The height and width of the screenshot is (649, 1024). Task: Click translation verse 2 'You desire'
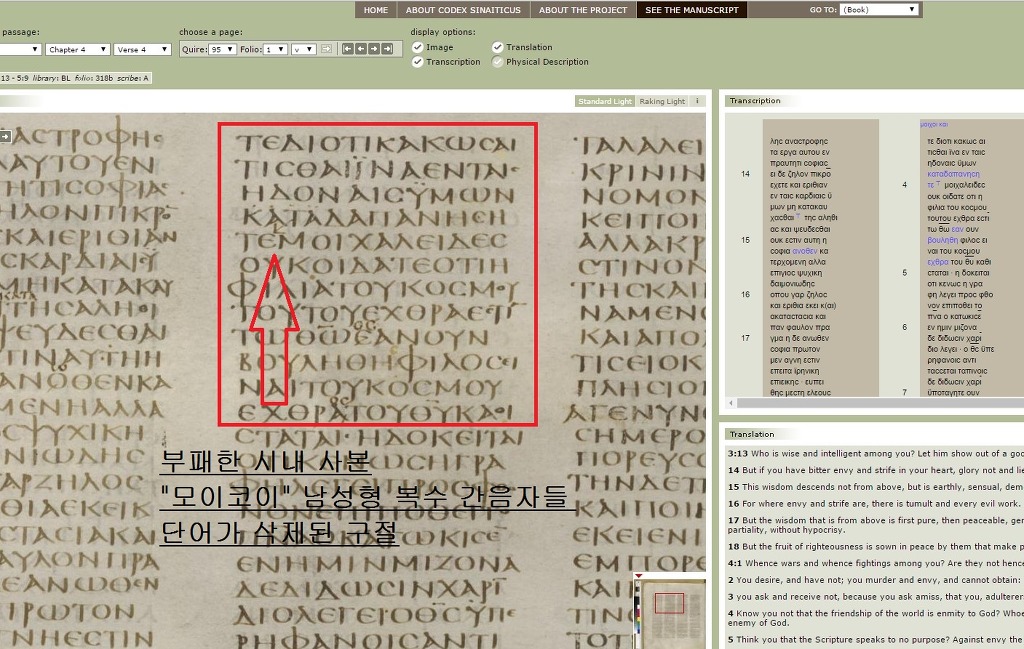pyautogui.click(x=876, y=580)
